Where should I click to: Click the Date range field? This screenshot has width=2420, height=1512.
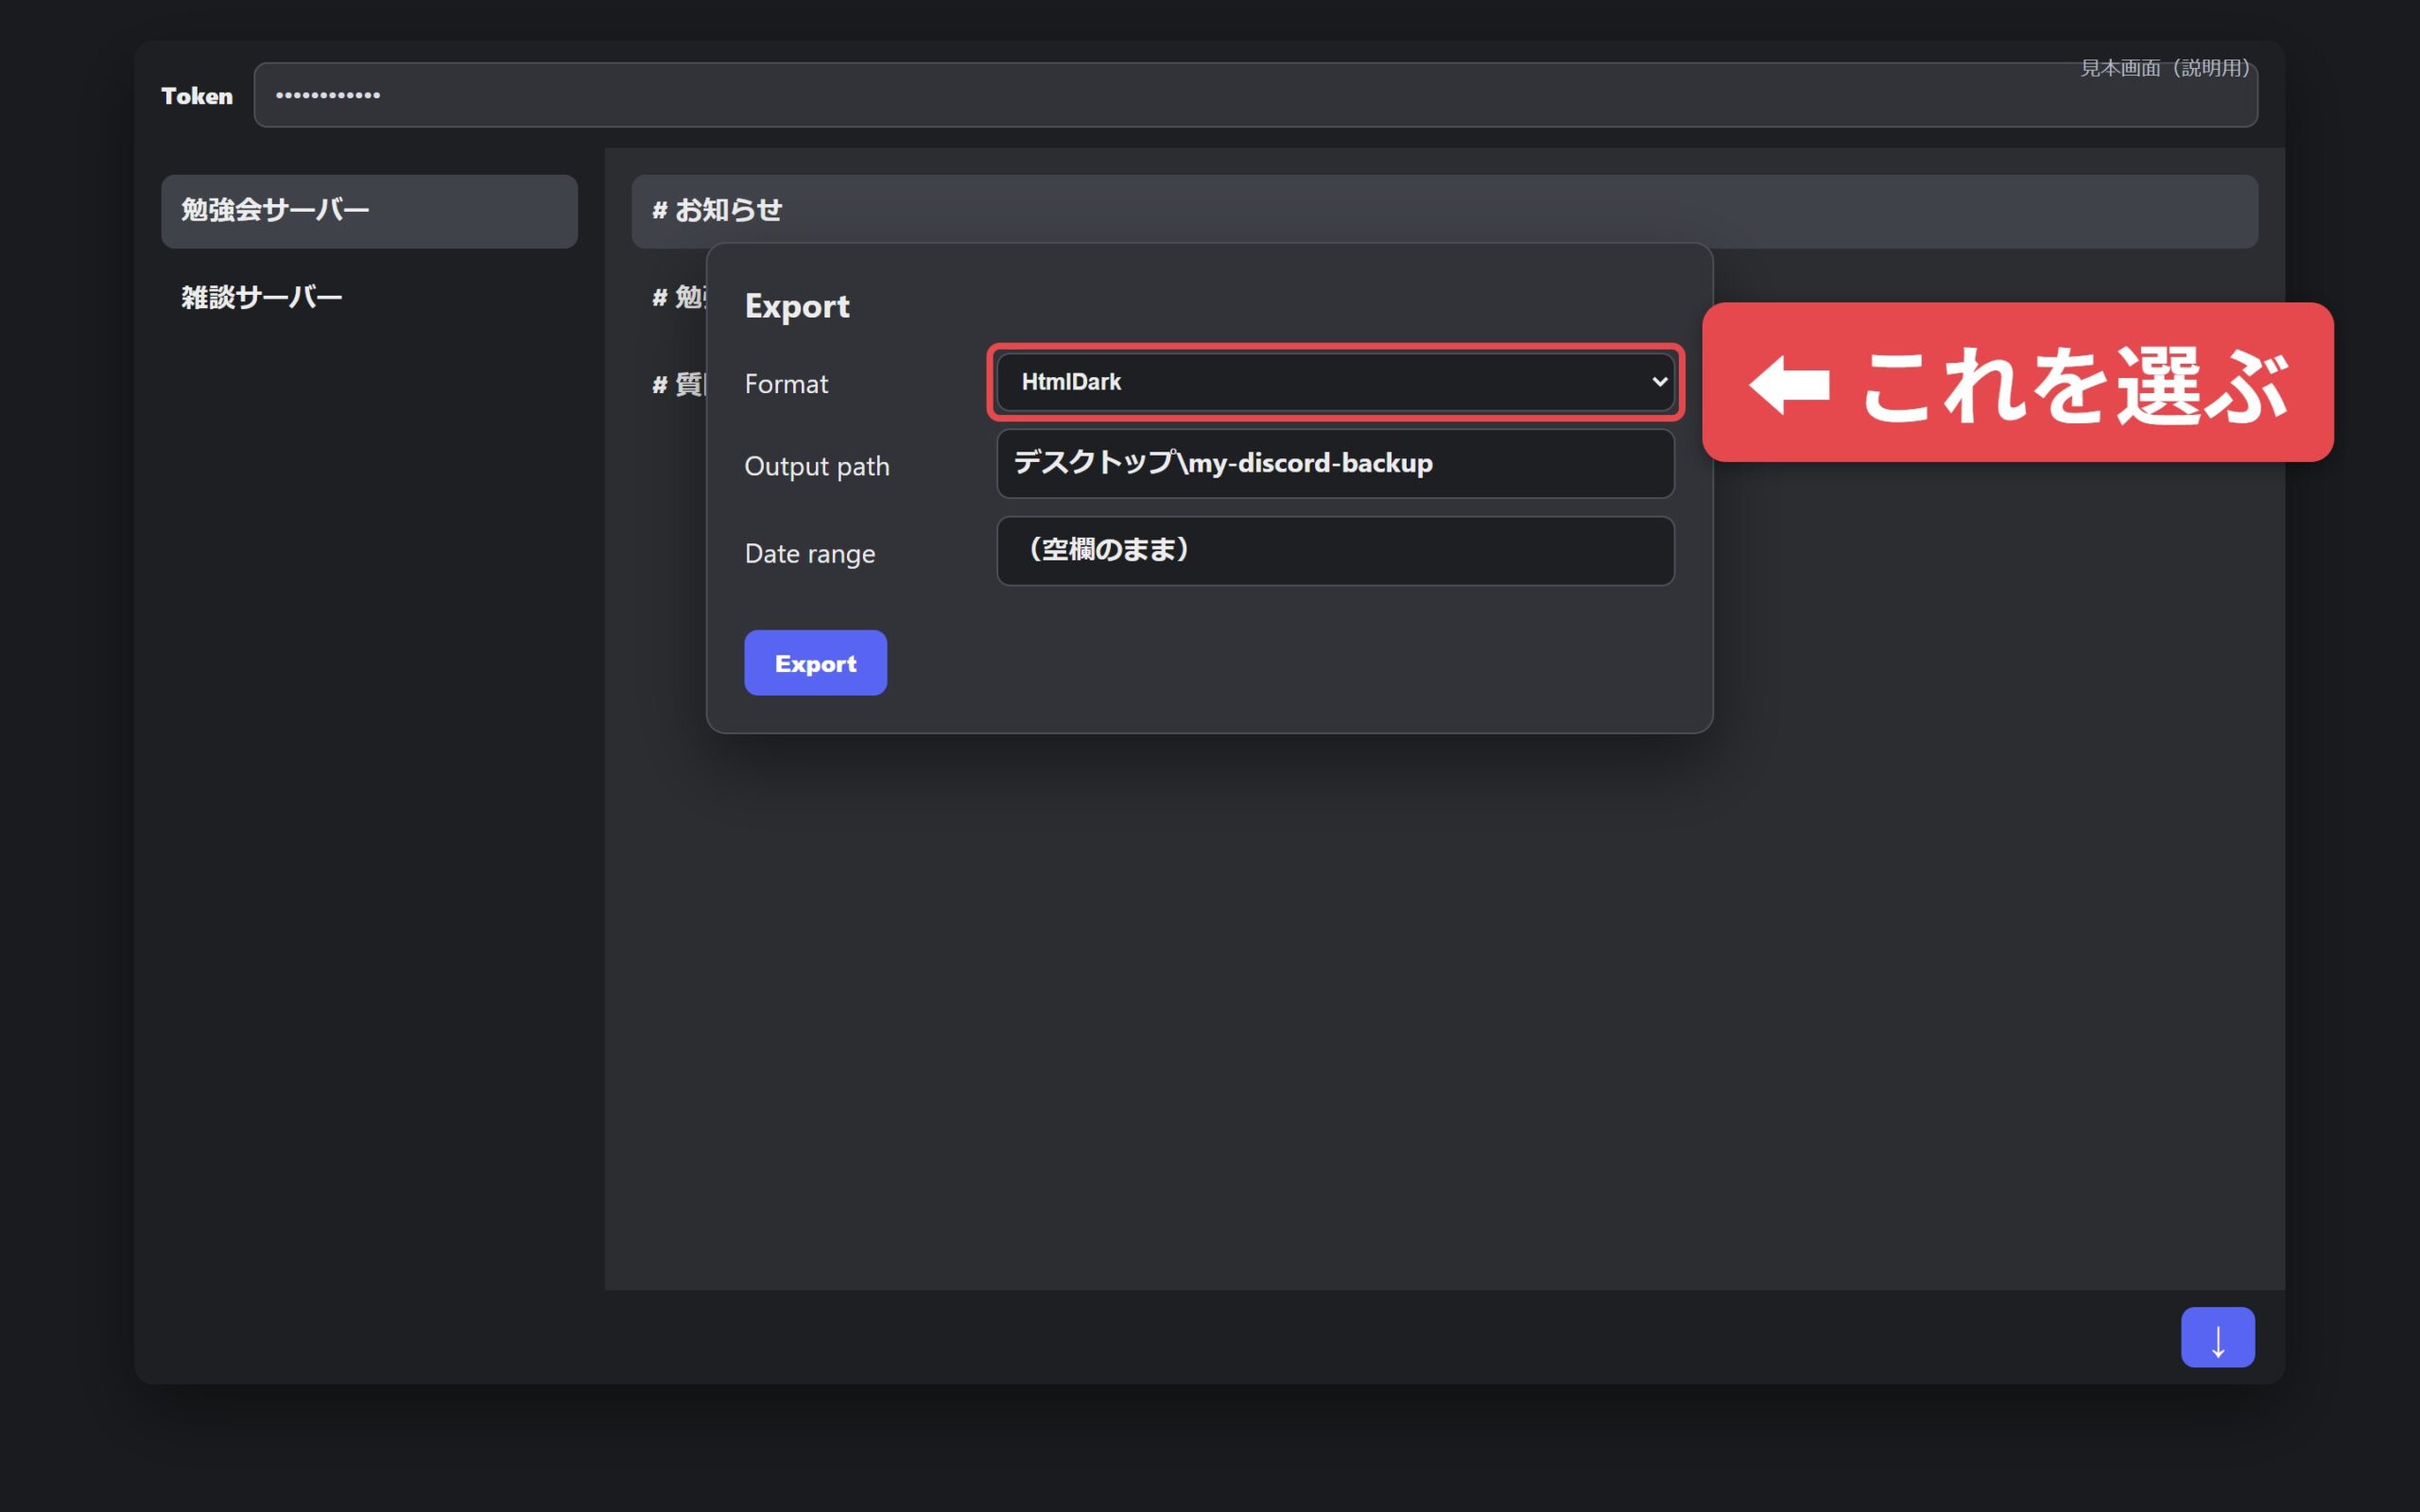click(x=1335, y=551)
